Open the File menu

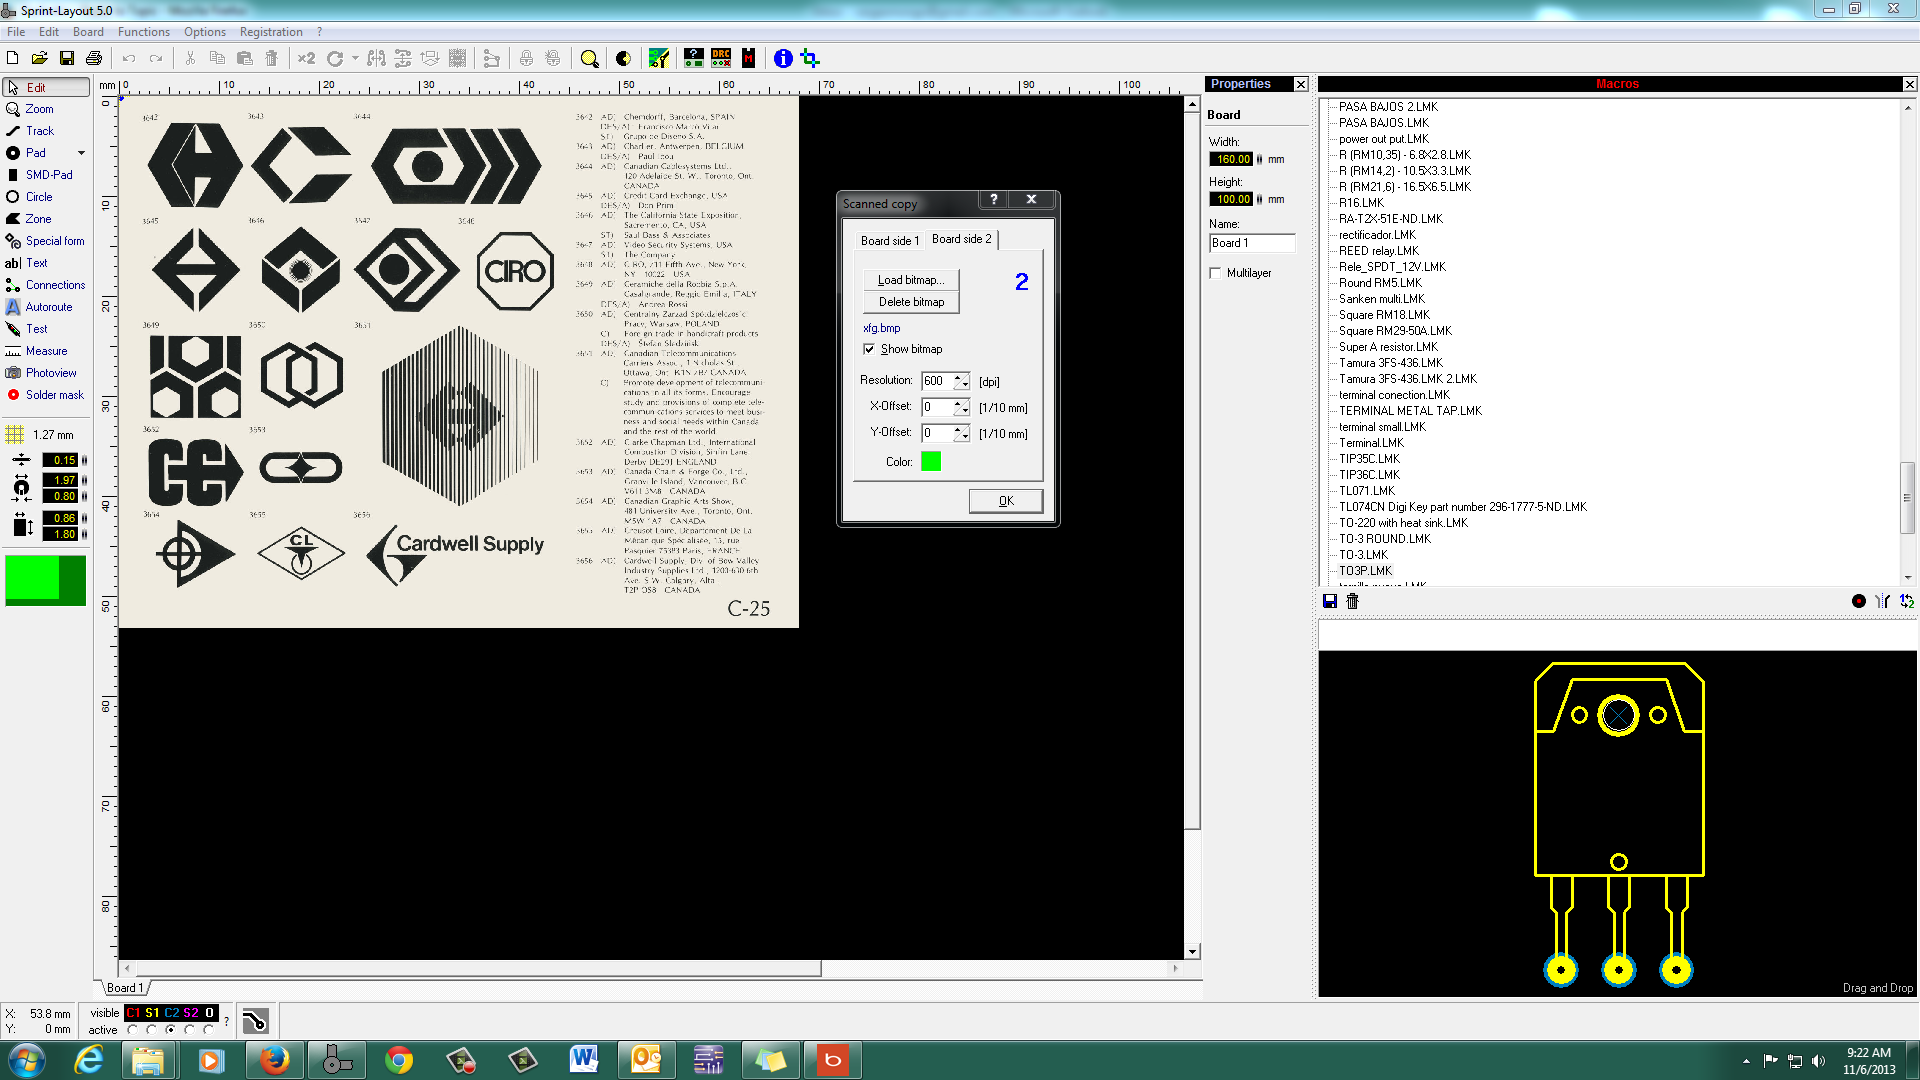16,32
